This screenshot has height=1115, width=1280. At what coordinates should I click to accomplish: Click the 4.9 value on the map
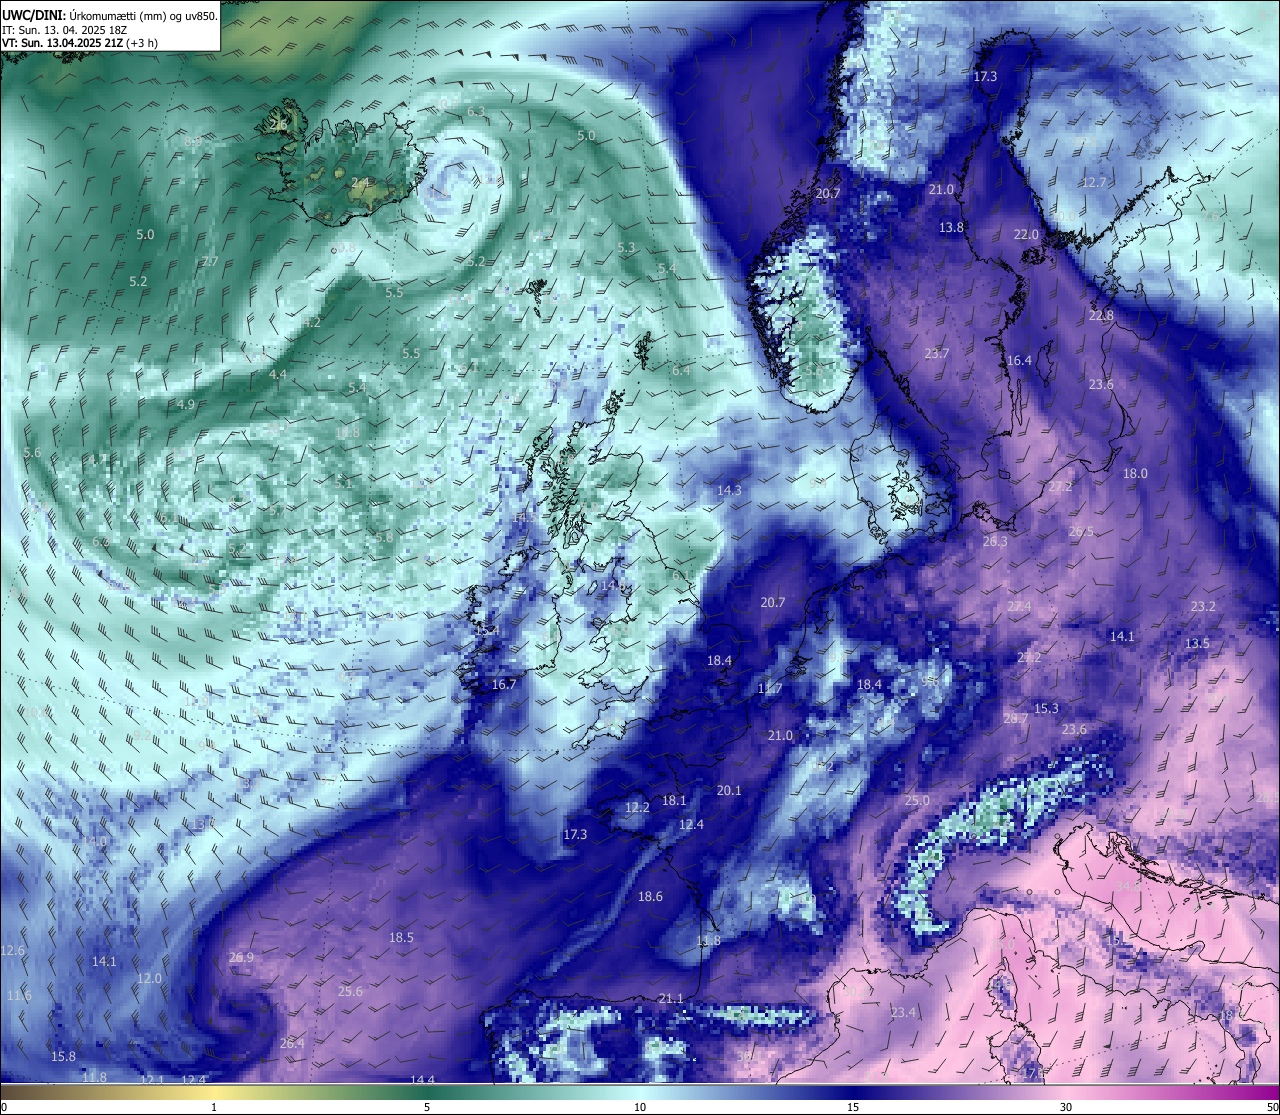[x=186, y=405]
